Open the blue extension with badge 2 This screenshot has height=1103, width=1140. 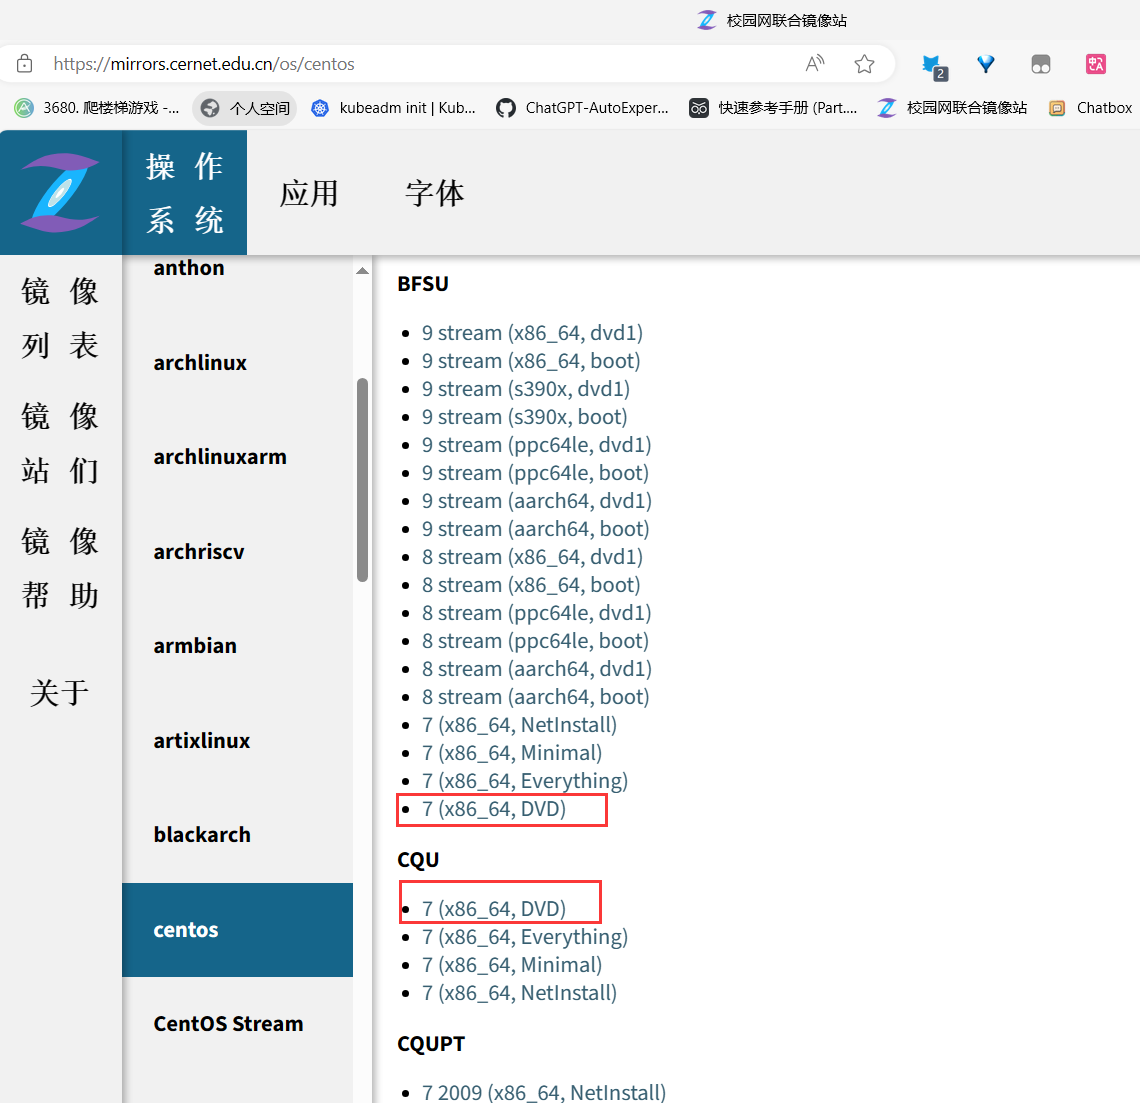pos(934,65)
